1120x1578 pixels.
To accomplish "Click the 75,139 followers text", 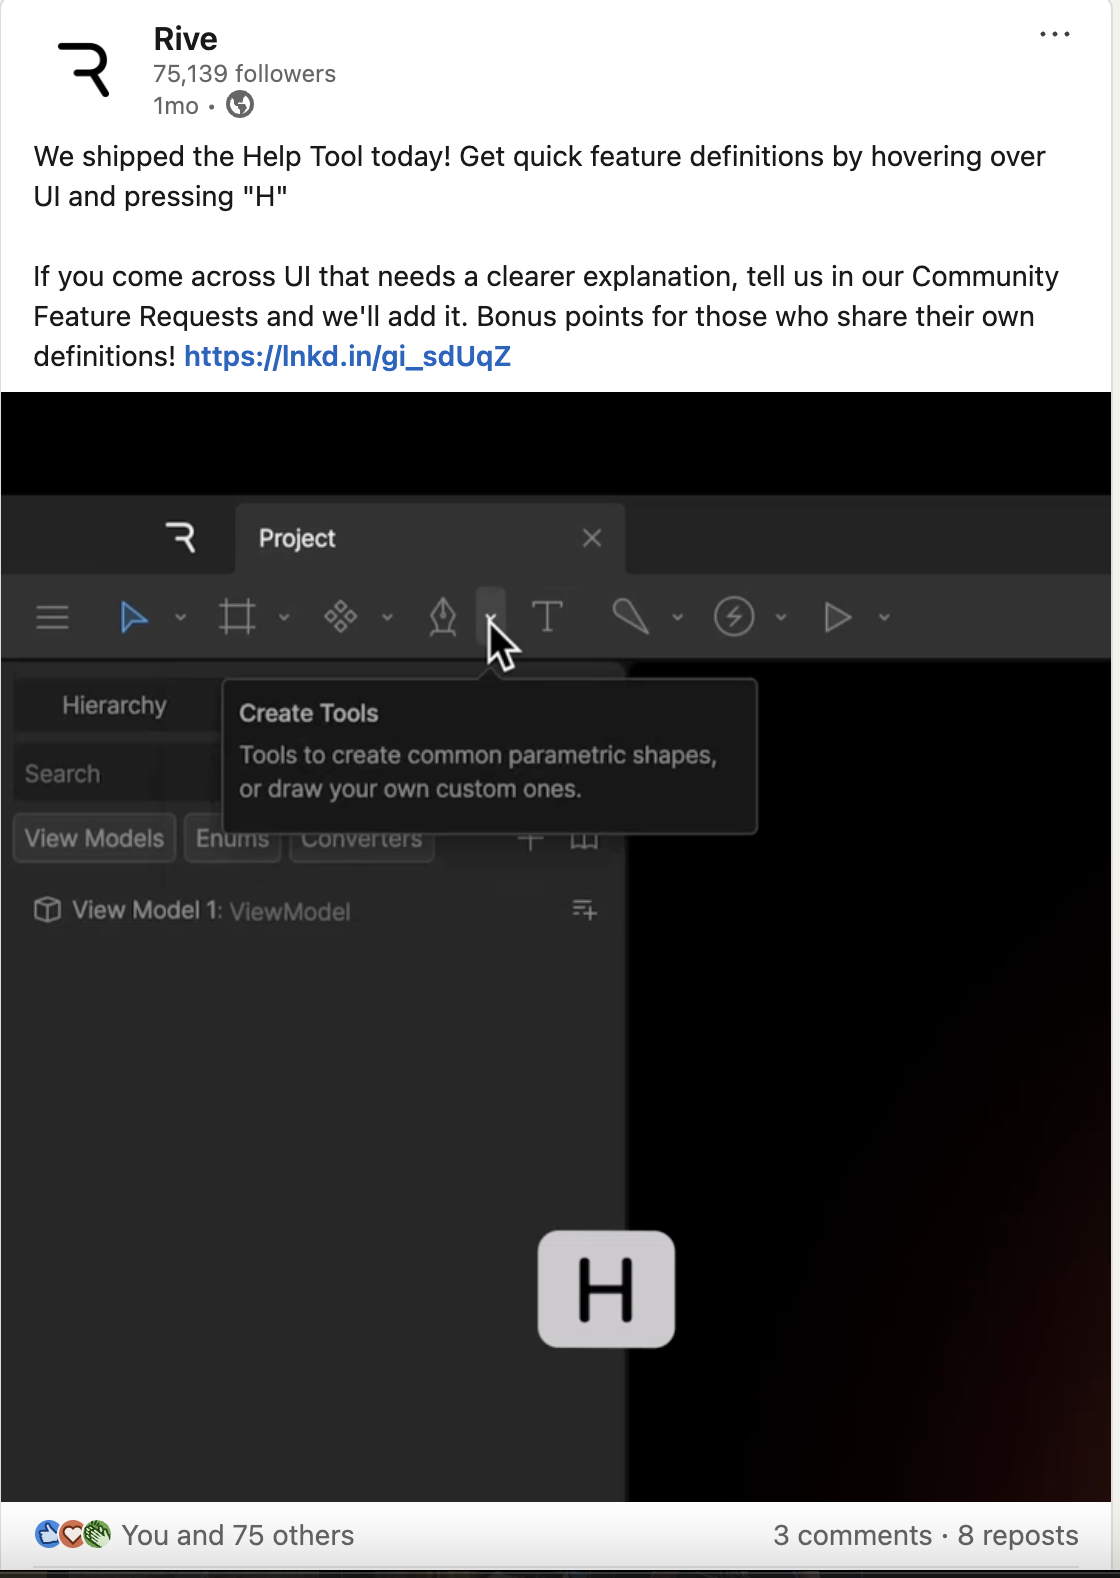I will tap(244, 74).
